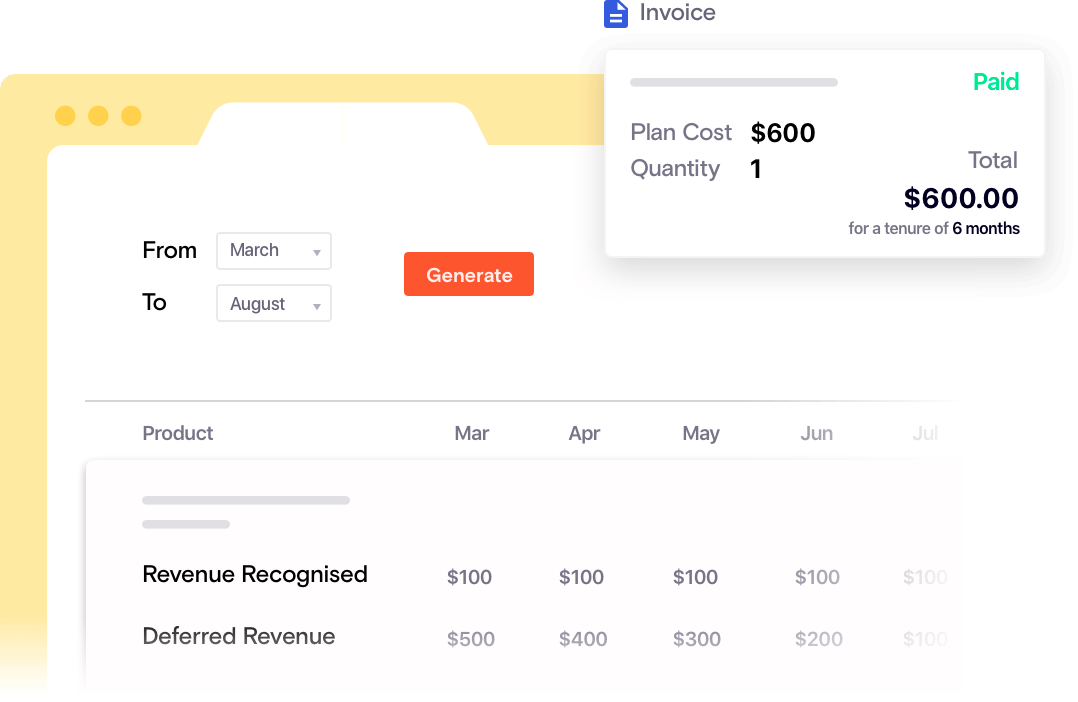Select the Mar column header
The height and width of the screenshot is (702, 1078).
[x=471, y=433]
